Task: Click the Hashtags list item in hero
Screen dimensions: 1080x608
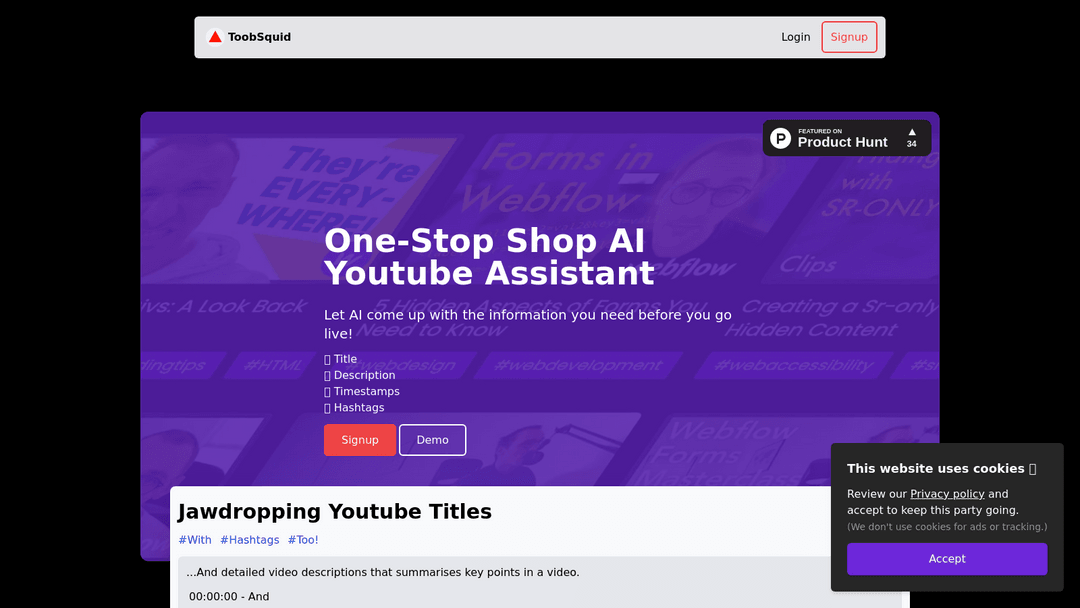Action: tap(354, 408)
